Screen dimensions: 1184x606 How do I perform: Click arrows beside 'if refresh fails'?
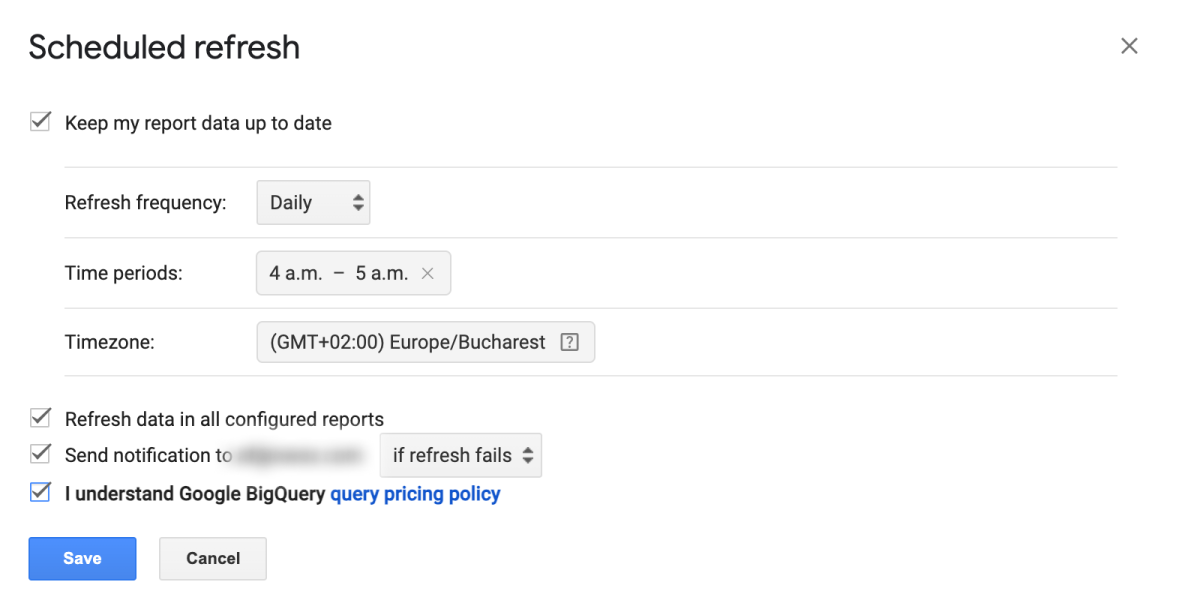[x=528, y=455]
